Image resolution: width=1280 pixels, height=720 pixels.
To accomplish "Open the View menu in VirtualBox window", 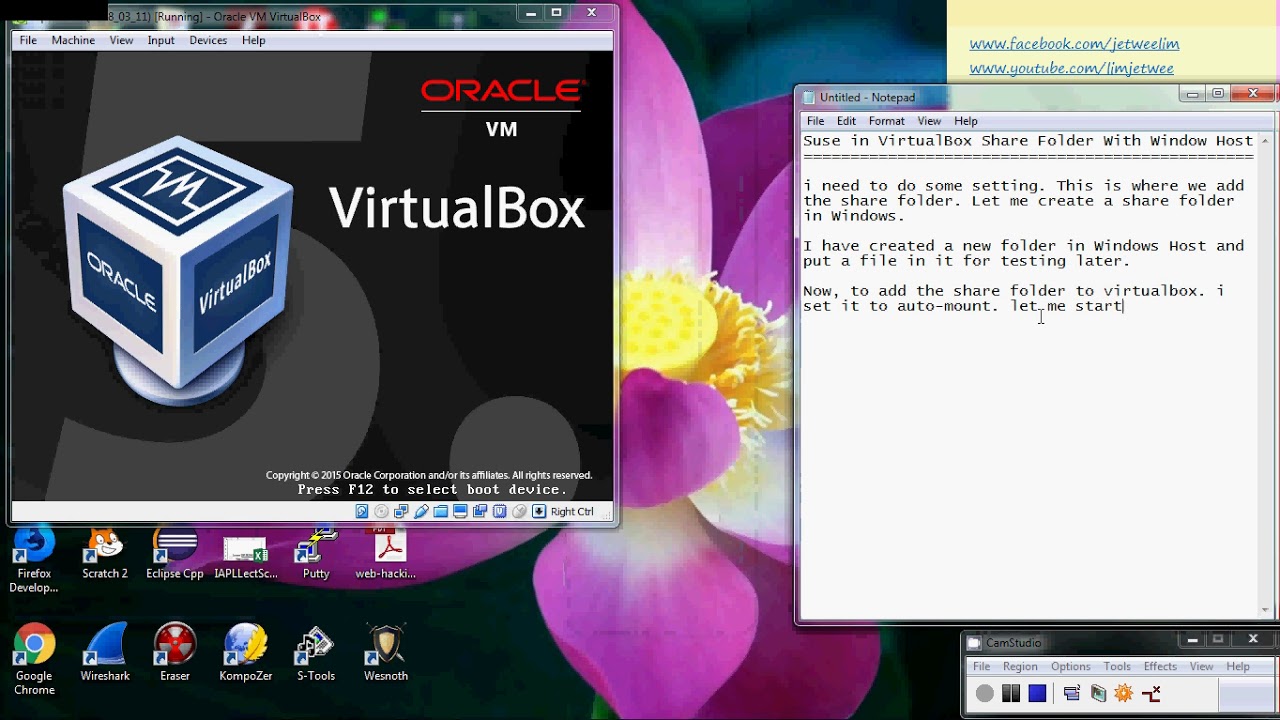I will [121, 40].
